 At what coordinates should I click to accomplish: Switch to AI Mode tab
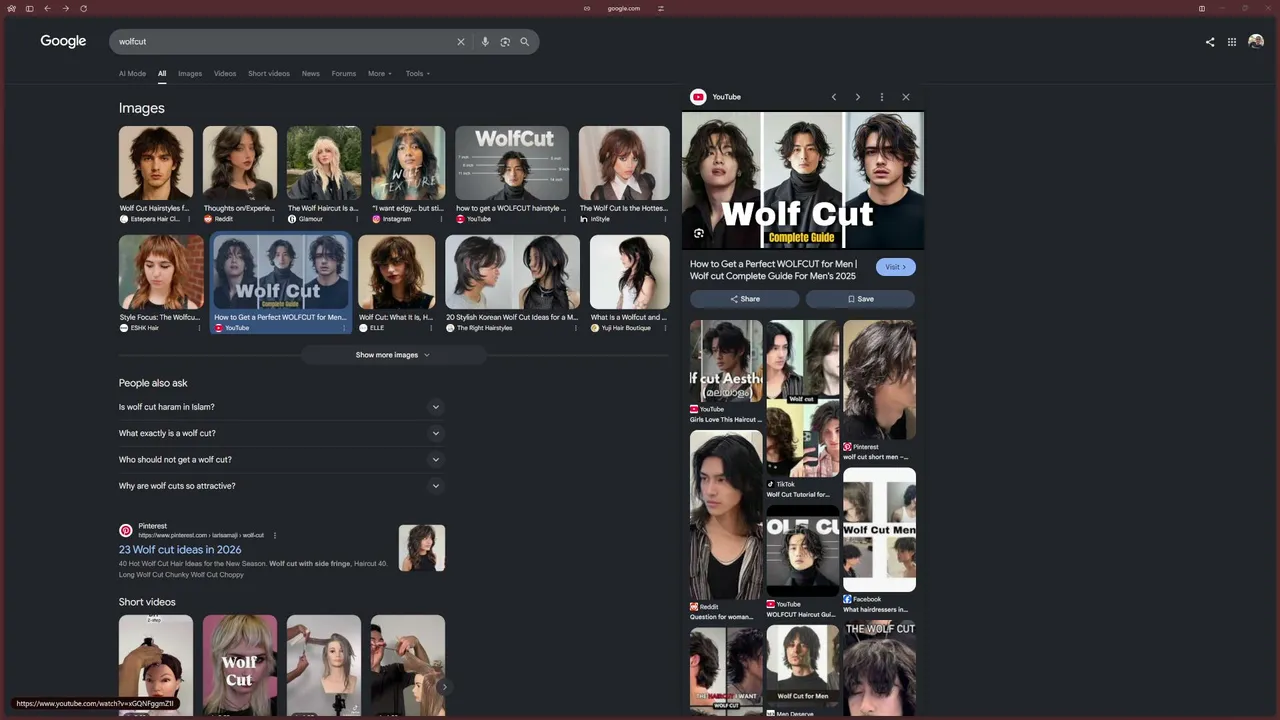[x=132, y=73]
